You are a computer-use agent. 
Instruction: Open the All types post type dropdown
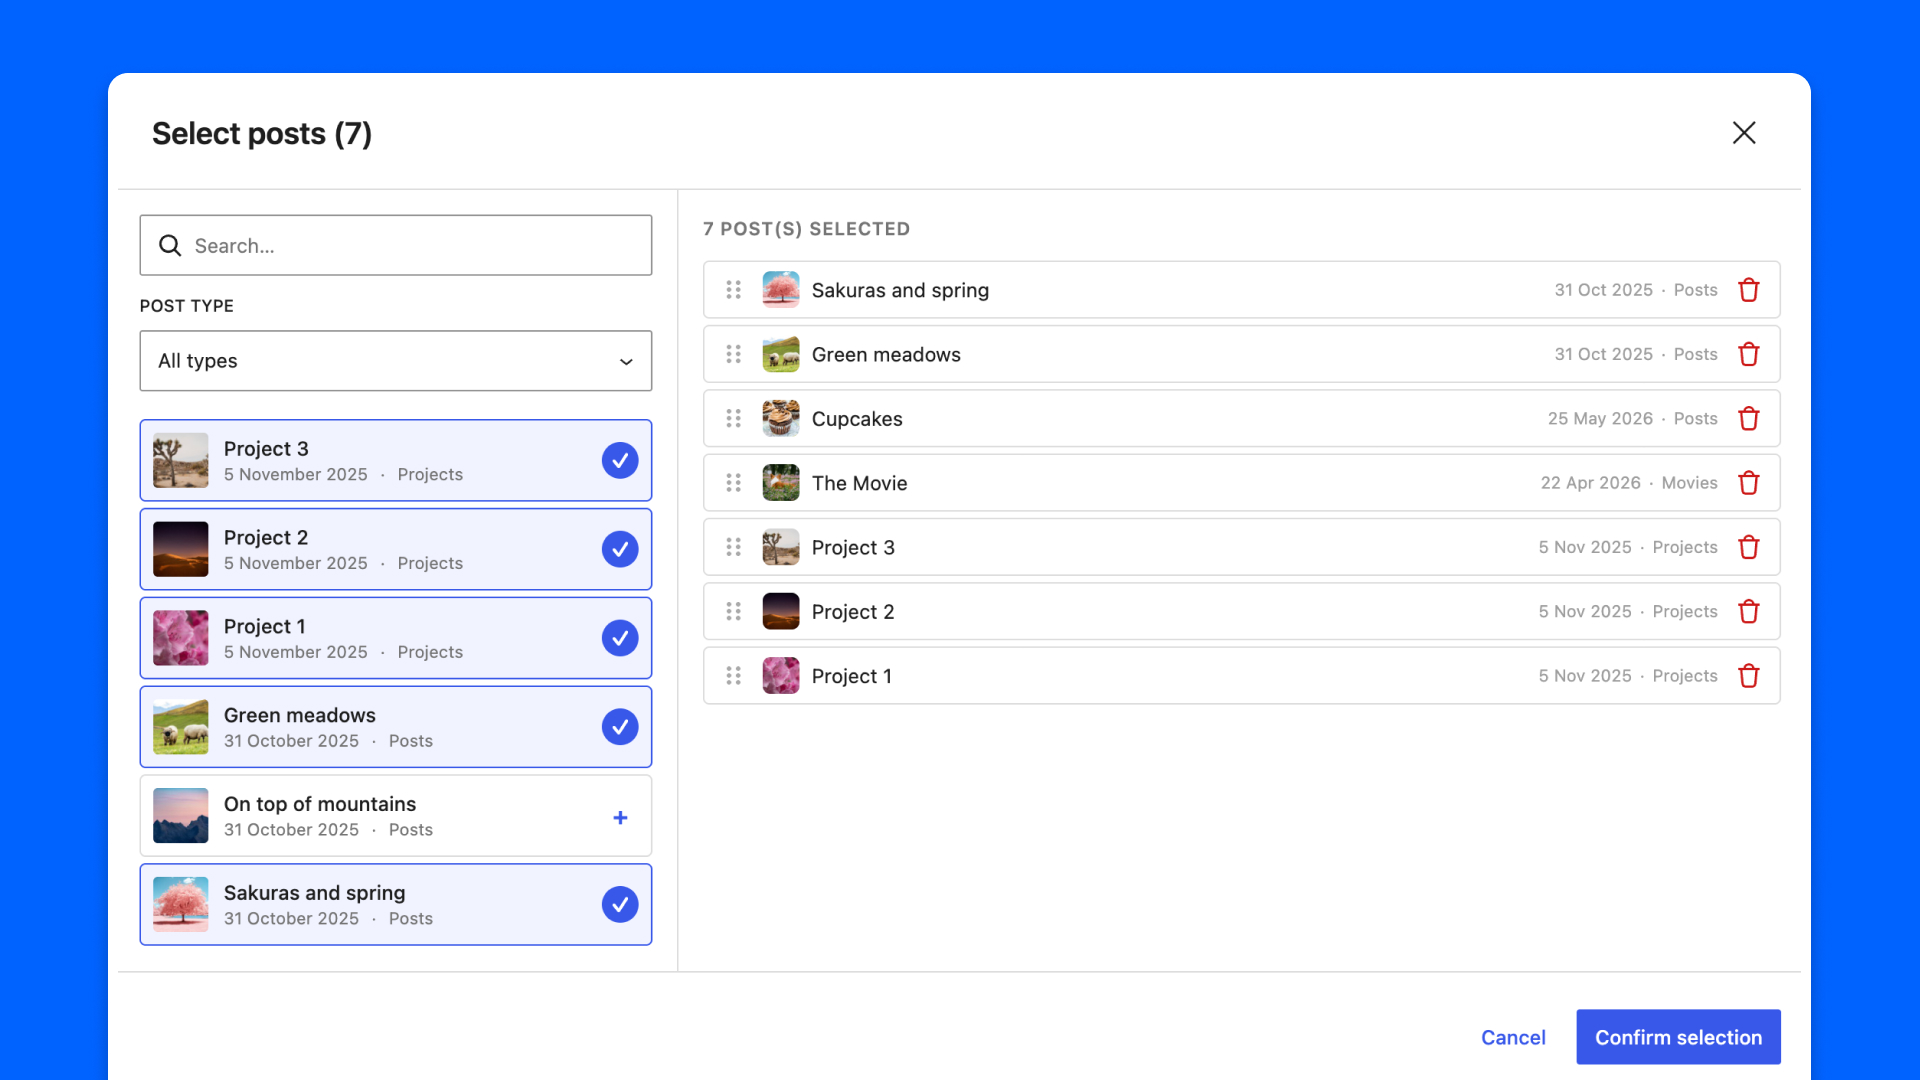(x=396, y=361)
